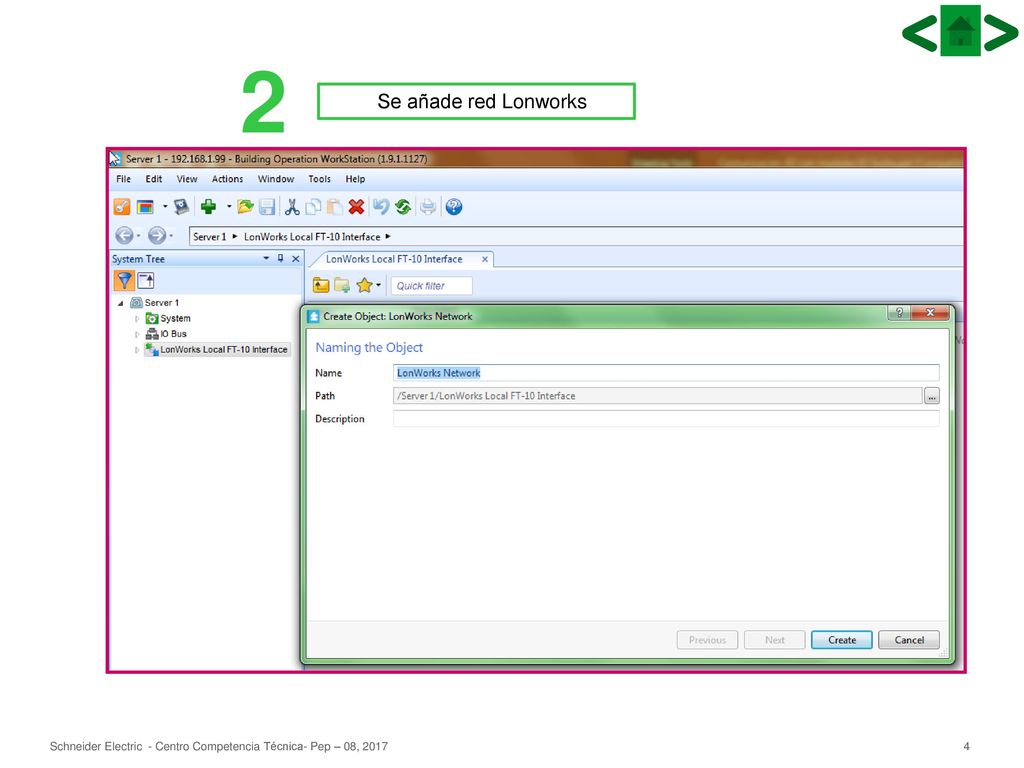1024x768 pixels.
Task: Expand the System tree node
Action: click(136, 319)
